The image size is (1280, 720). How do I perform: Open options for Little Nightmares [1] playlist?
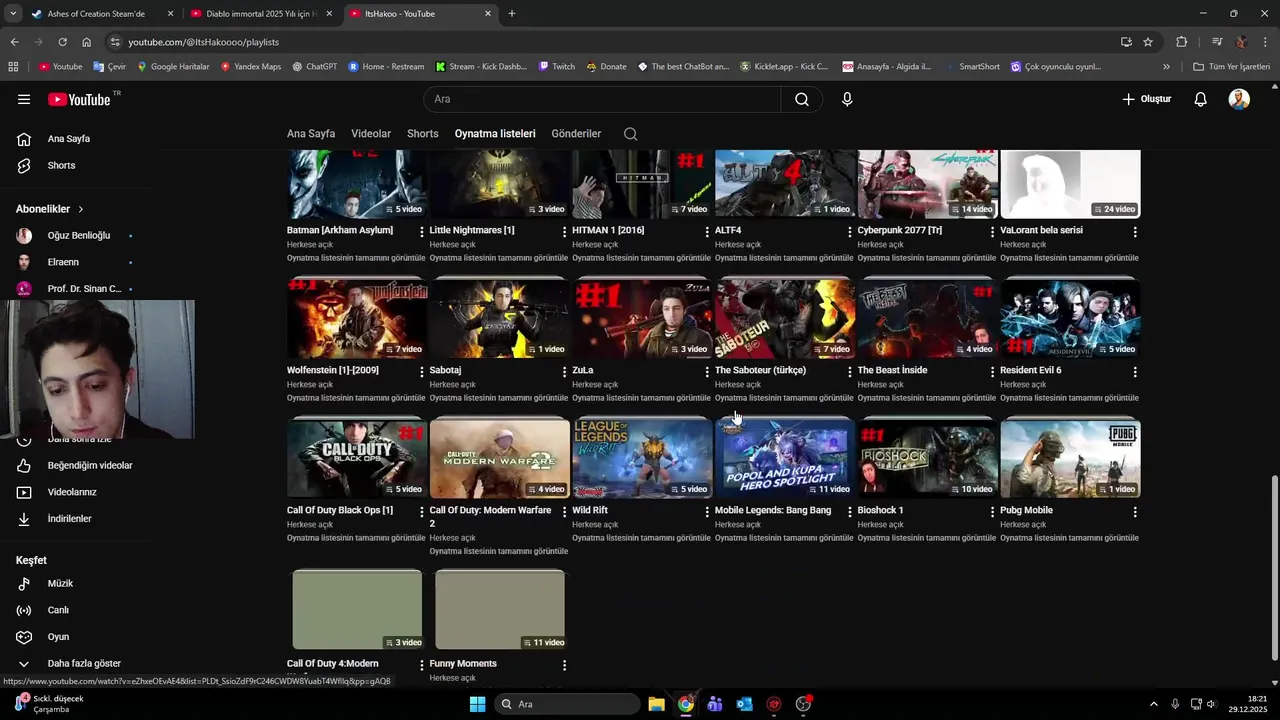tap(565, 231)
